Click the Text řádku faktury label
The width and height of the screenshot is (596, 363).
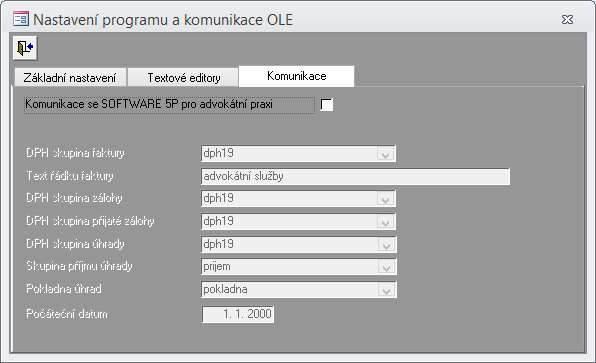(70, 176)
